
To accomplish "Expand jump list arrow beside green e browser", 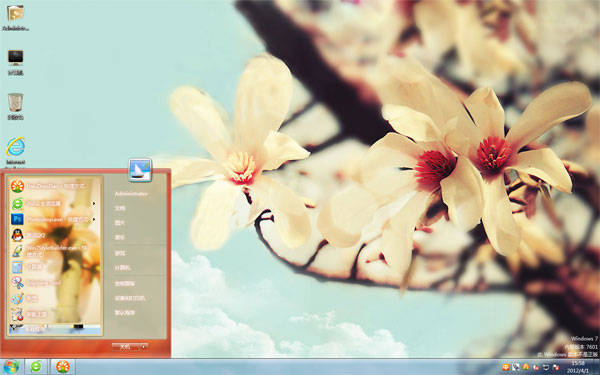I will point(94,203).
